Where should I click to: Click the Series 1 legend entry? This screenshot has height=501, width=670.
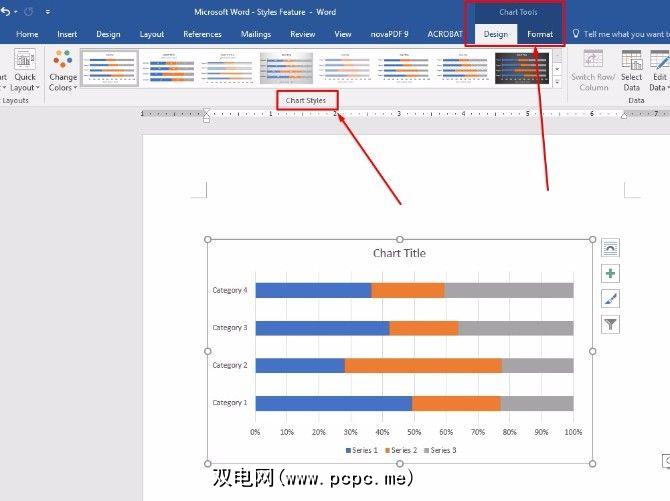[361, 450]
